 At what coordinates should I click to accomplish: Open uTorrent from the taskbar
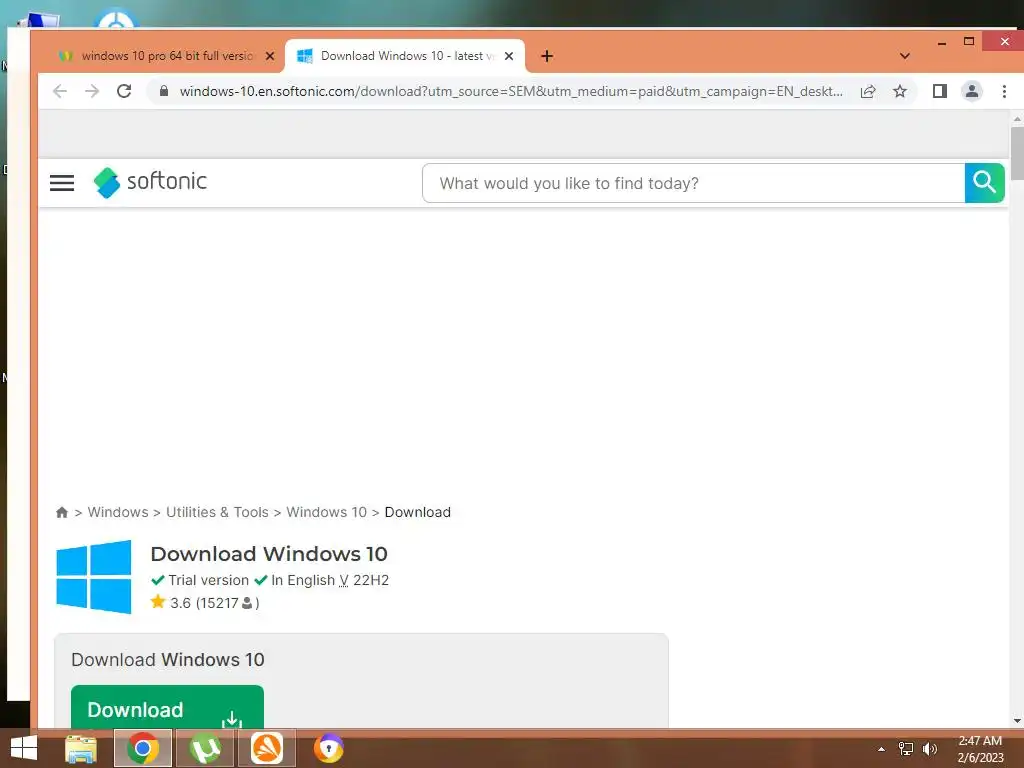click(205, 748)
